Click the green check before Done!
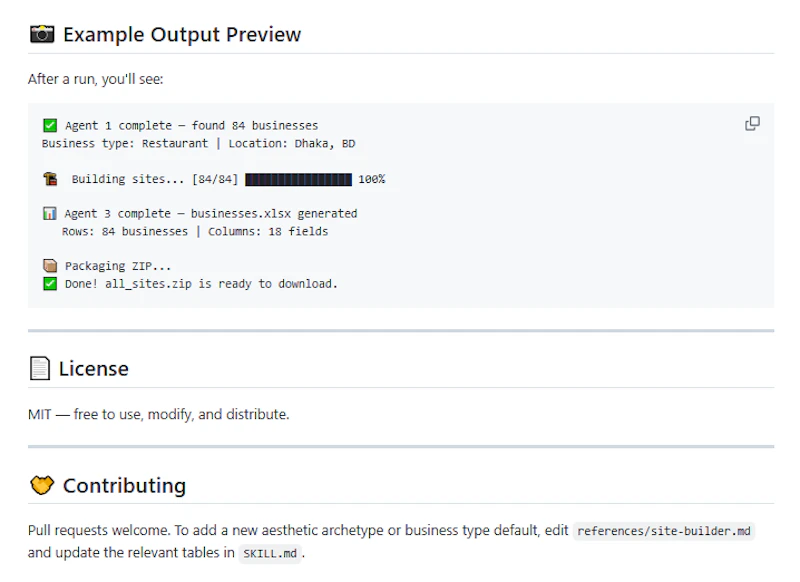800x582 pixels. pos(50,284)
